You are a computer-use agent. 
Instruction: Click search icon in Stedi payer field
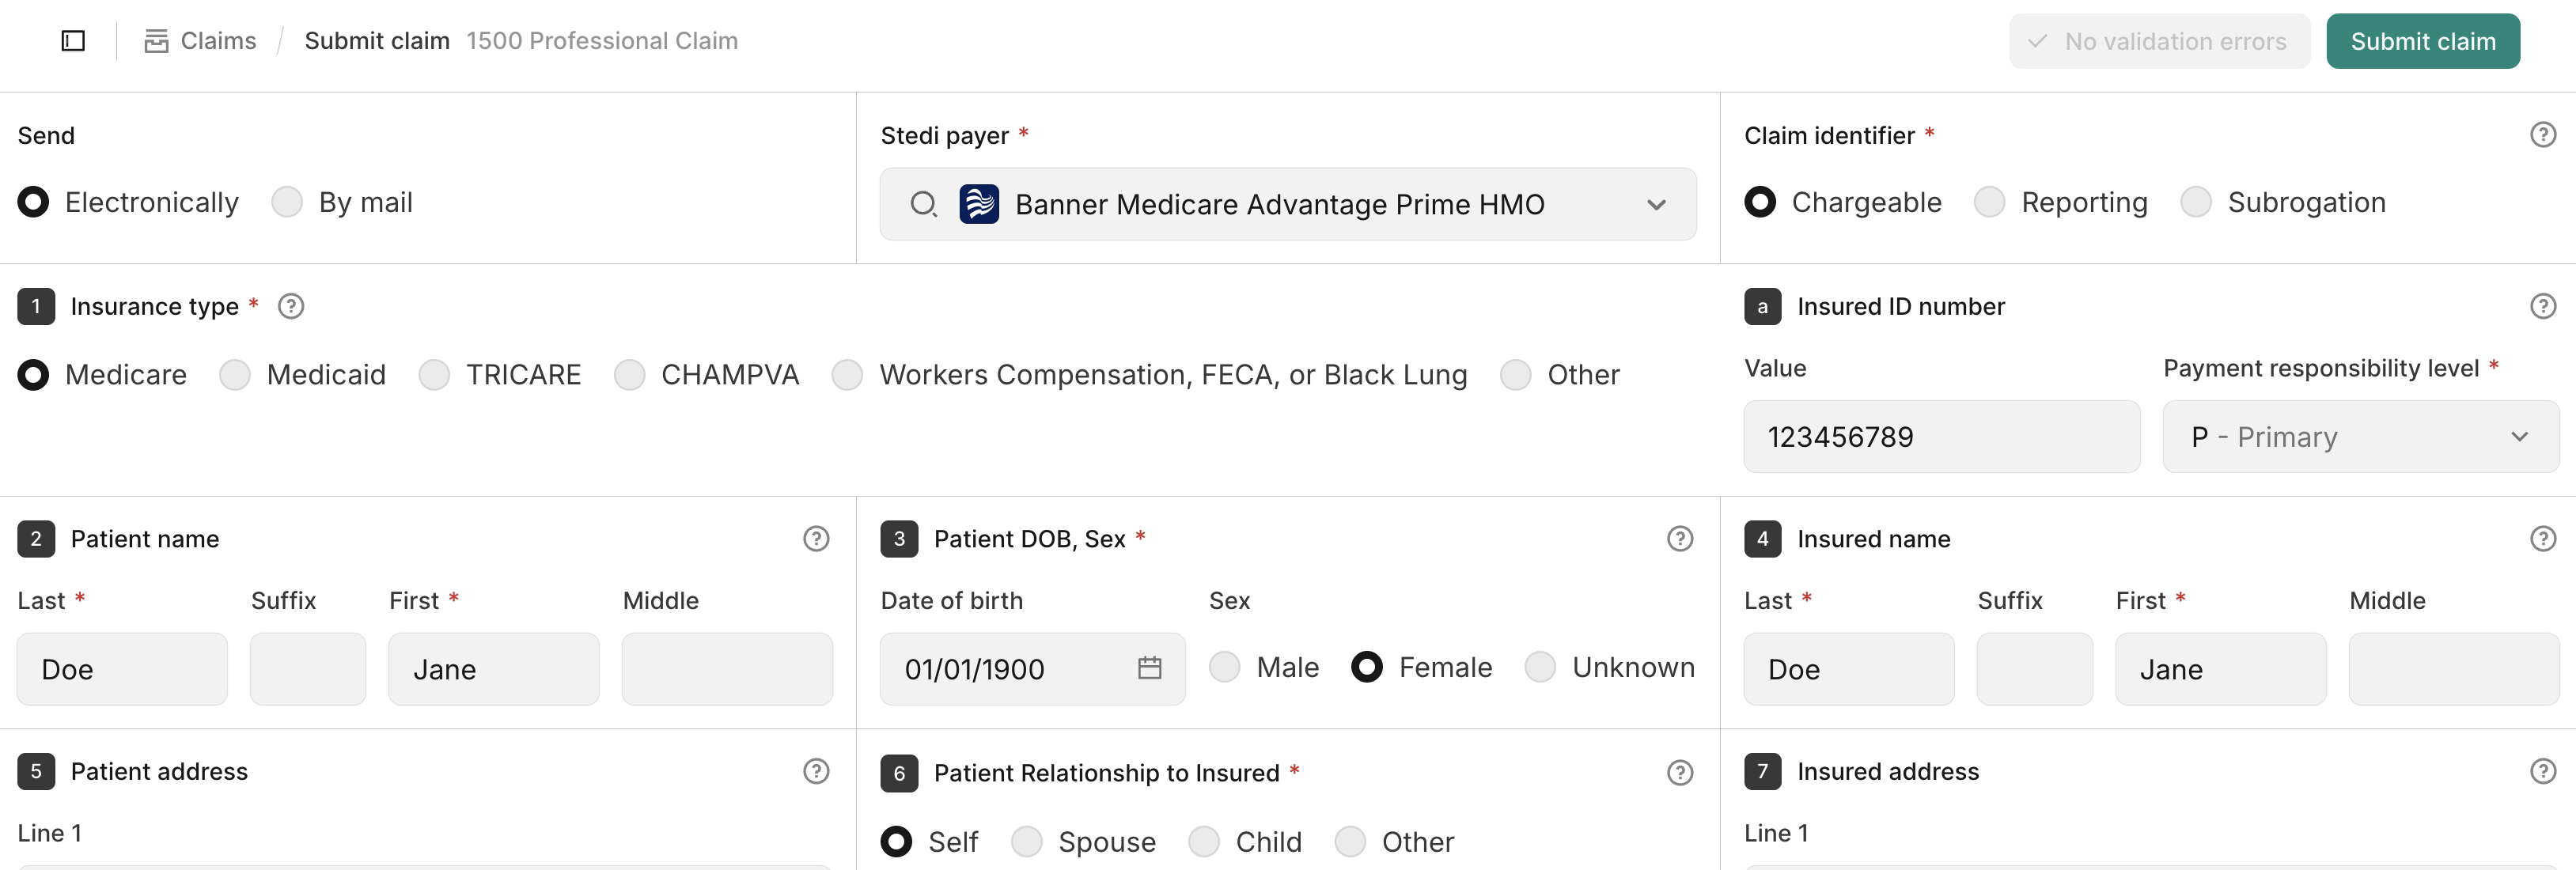pos(923,205)
